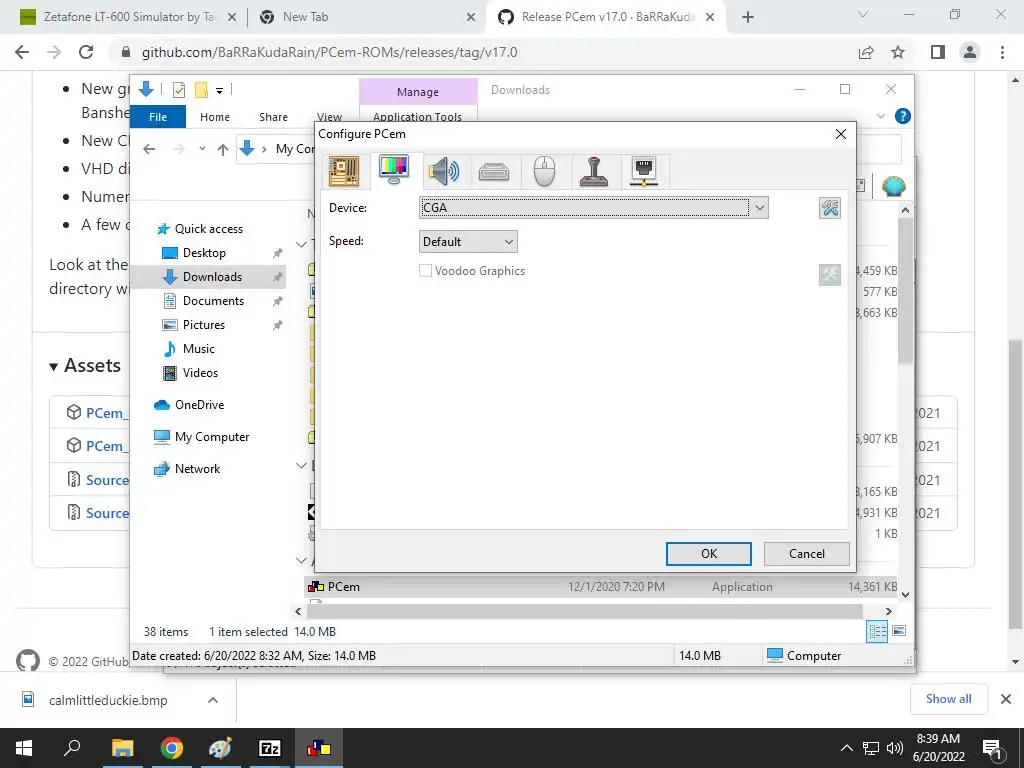1024x768 pixels.
Task: Open the Sound tab with speaker icon
Action: click(444, 171)
